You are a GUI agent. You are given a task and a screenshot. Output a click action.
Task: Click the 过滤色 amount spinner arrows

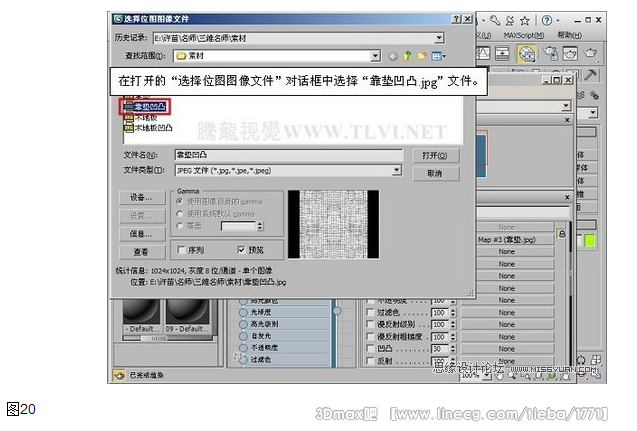453,313
